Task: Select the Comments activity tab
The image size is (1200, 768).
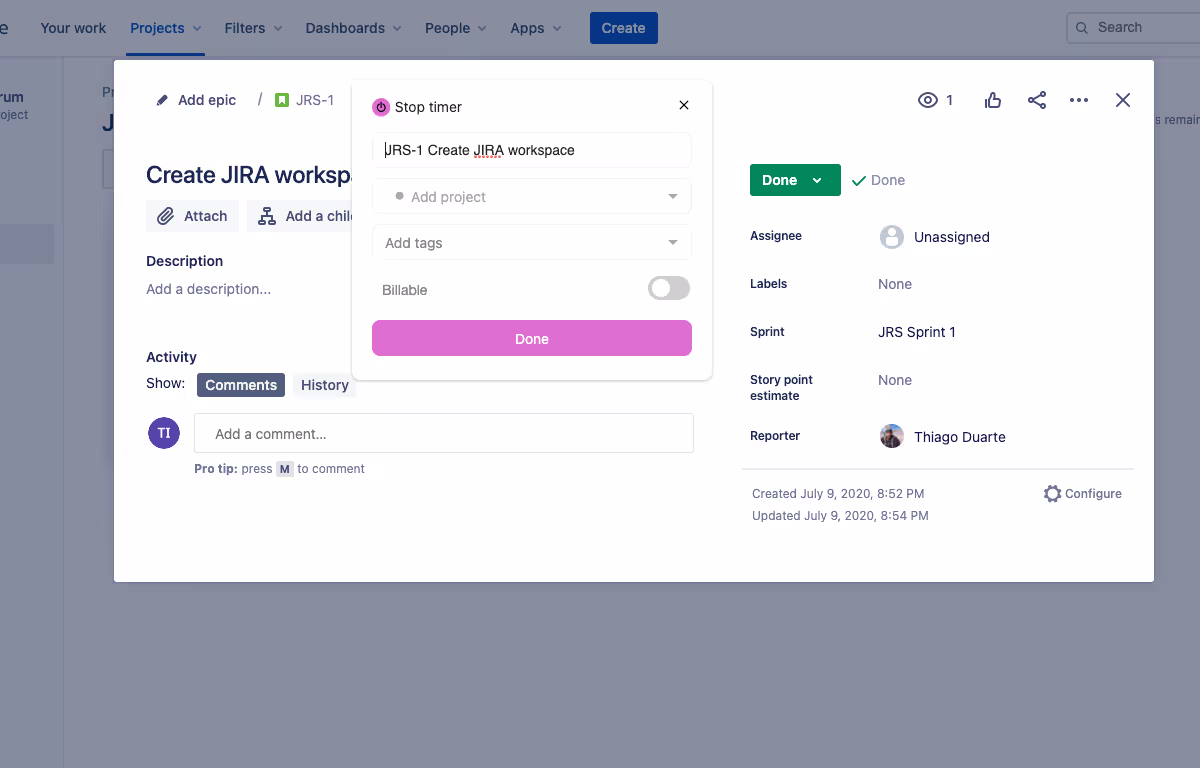Action: pyautogui.click(x=241, y=385)
